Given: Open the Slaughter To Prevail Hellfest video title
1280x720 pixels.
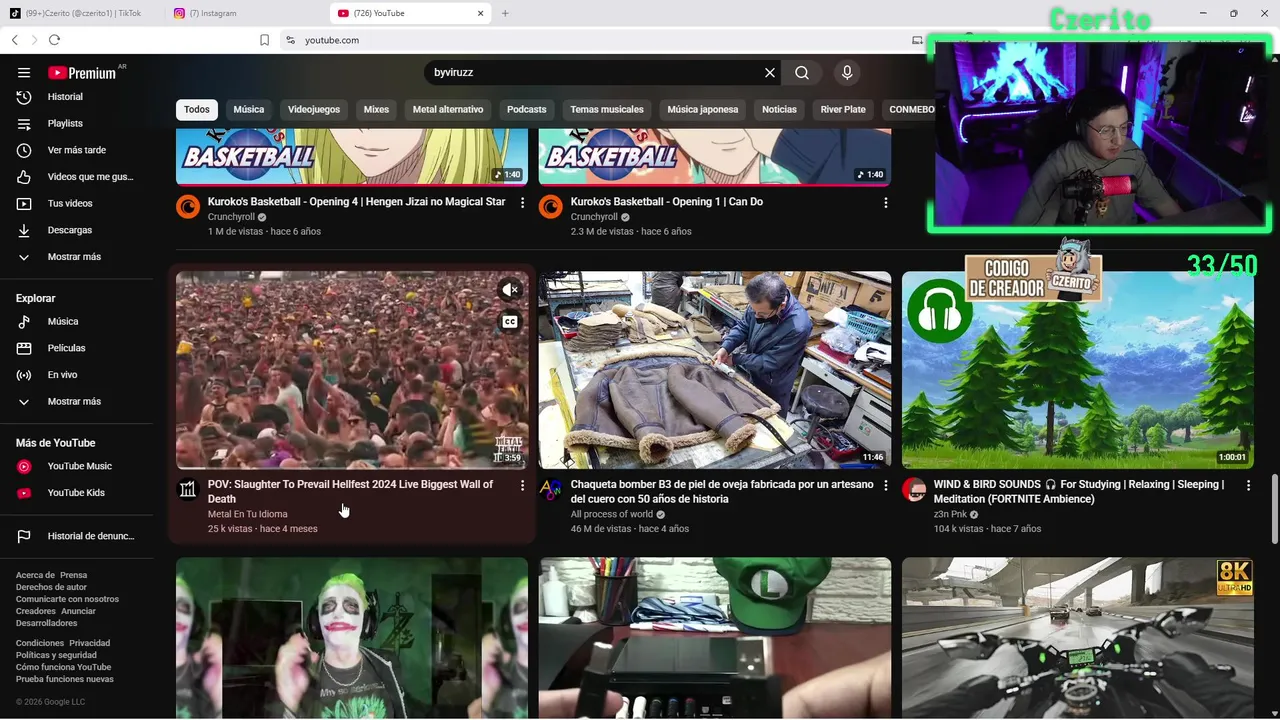Looking at the screenshot, I should click(350, 491).
